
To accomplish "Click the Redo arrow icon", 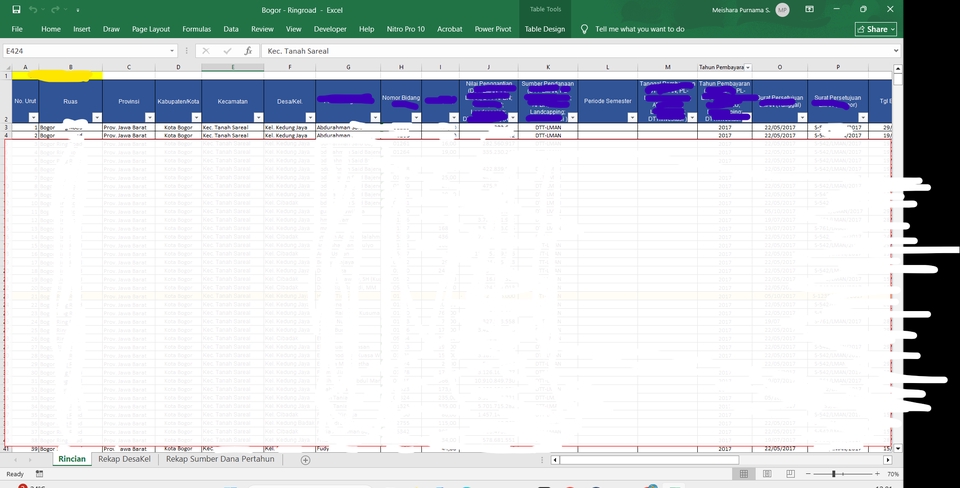I will [x=56, y=10].
